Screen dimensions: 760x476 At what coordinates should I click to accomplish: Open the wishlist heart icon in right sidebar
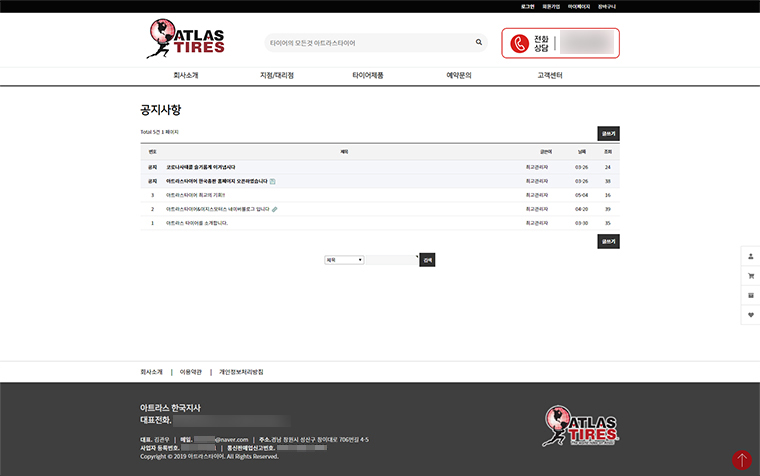pyautogui.click(x=751, y=315)
